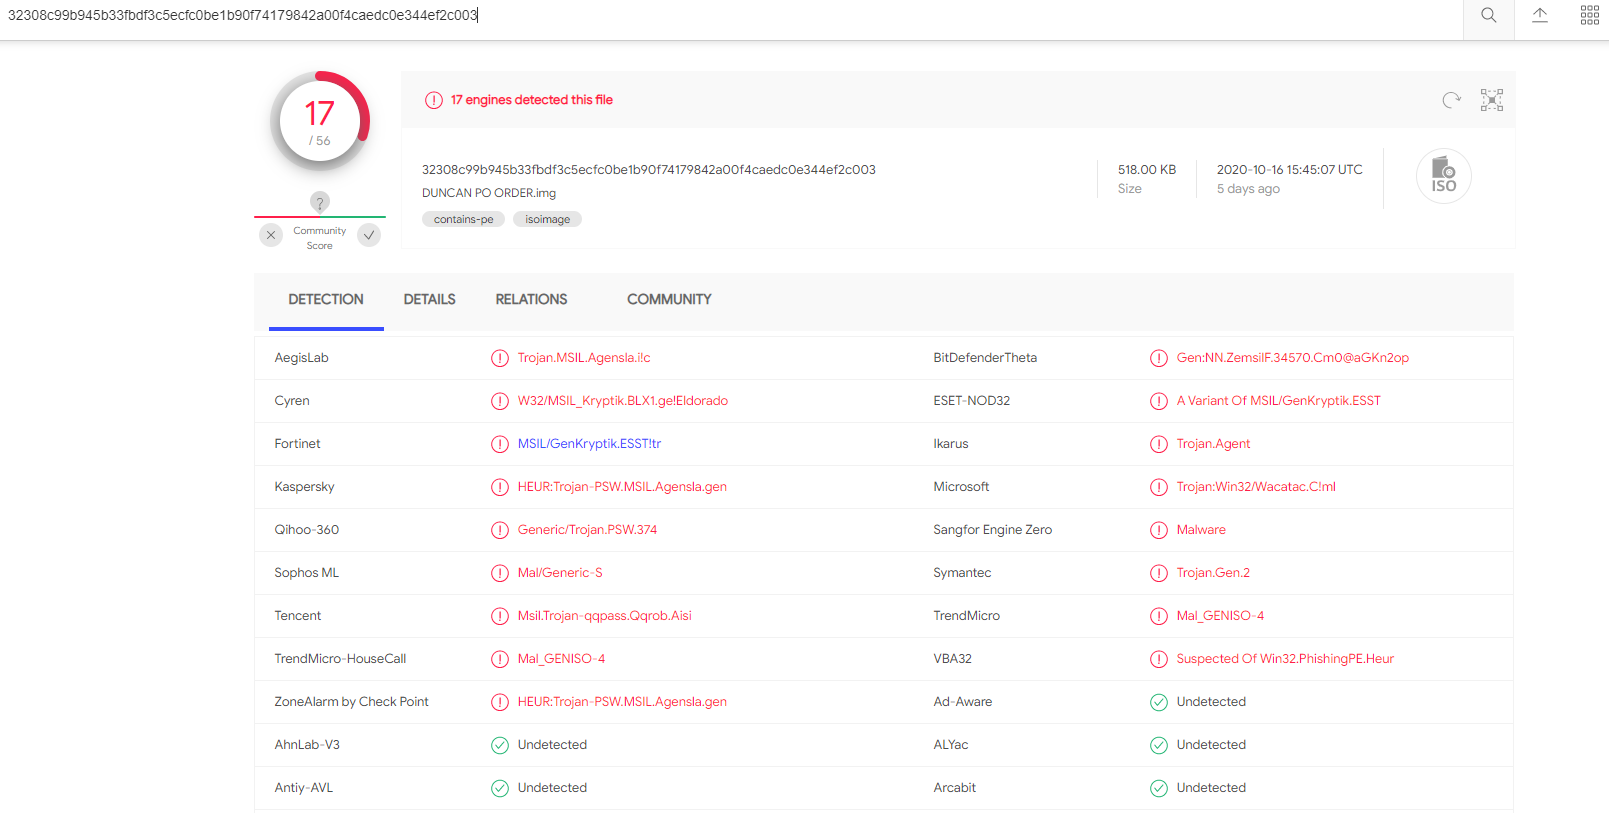Viewport: 1609px width, 813px height.
Task: Click the search magnifier icon
Action: pos(1488,15)
